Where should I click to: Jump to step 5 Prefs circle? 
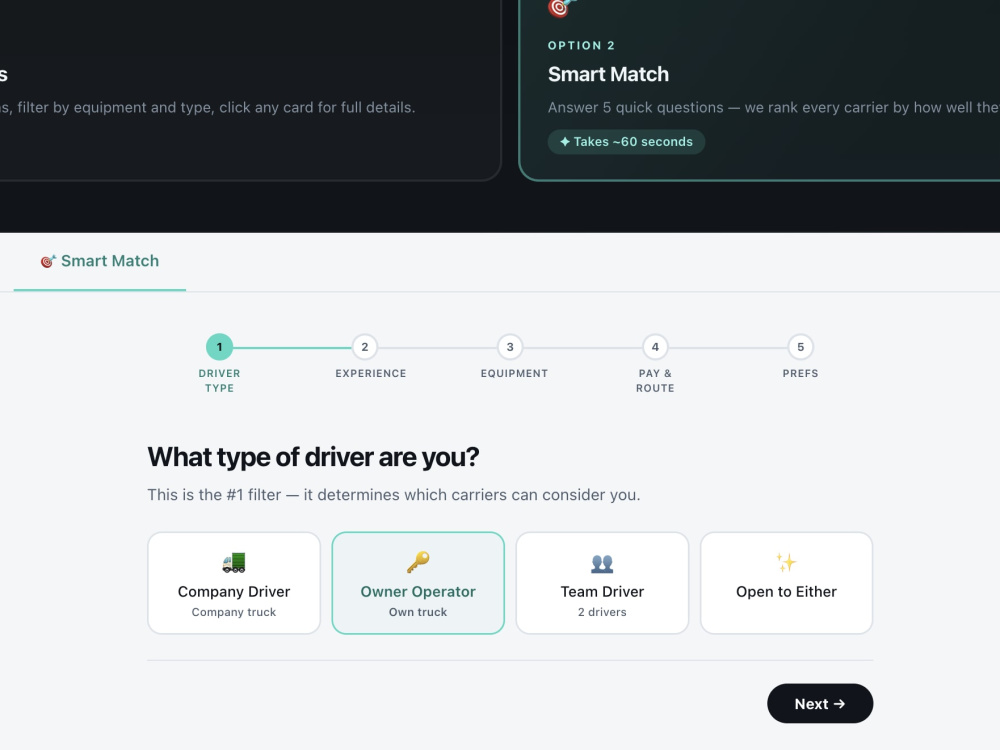click(800, 347)
